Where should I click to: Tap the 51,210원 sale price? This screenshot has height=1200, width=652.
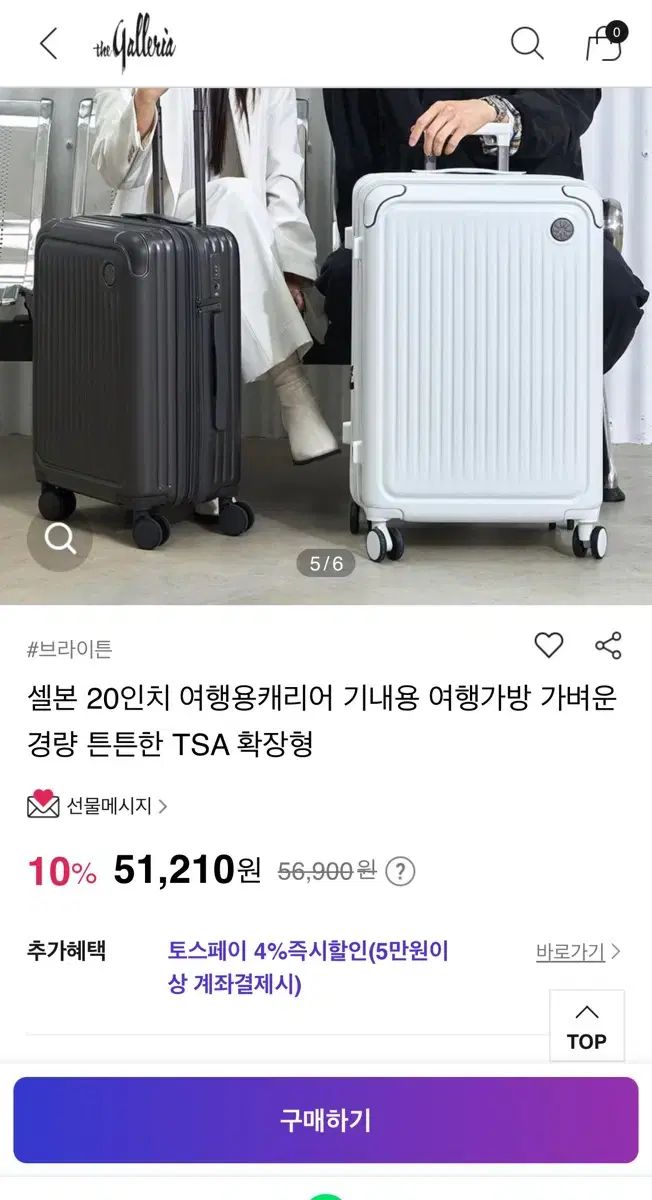pos(187,870)
